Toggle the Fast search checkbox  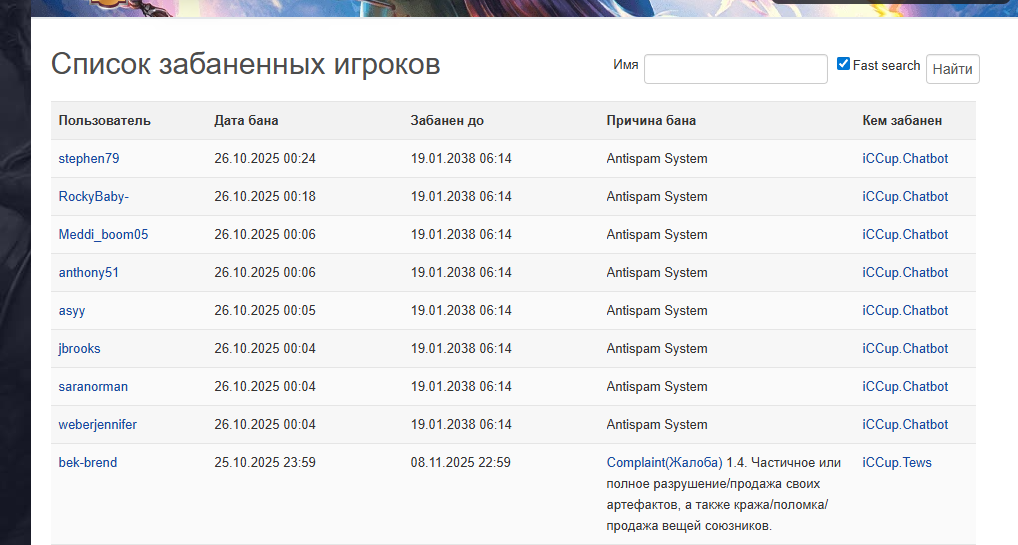[843, 64]
